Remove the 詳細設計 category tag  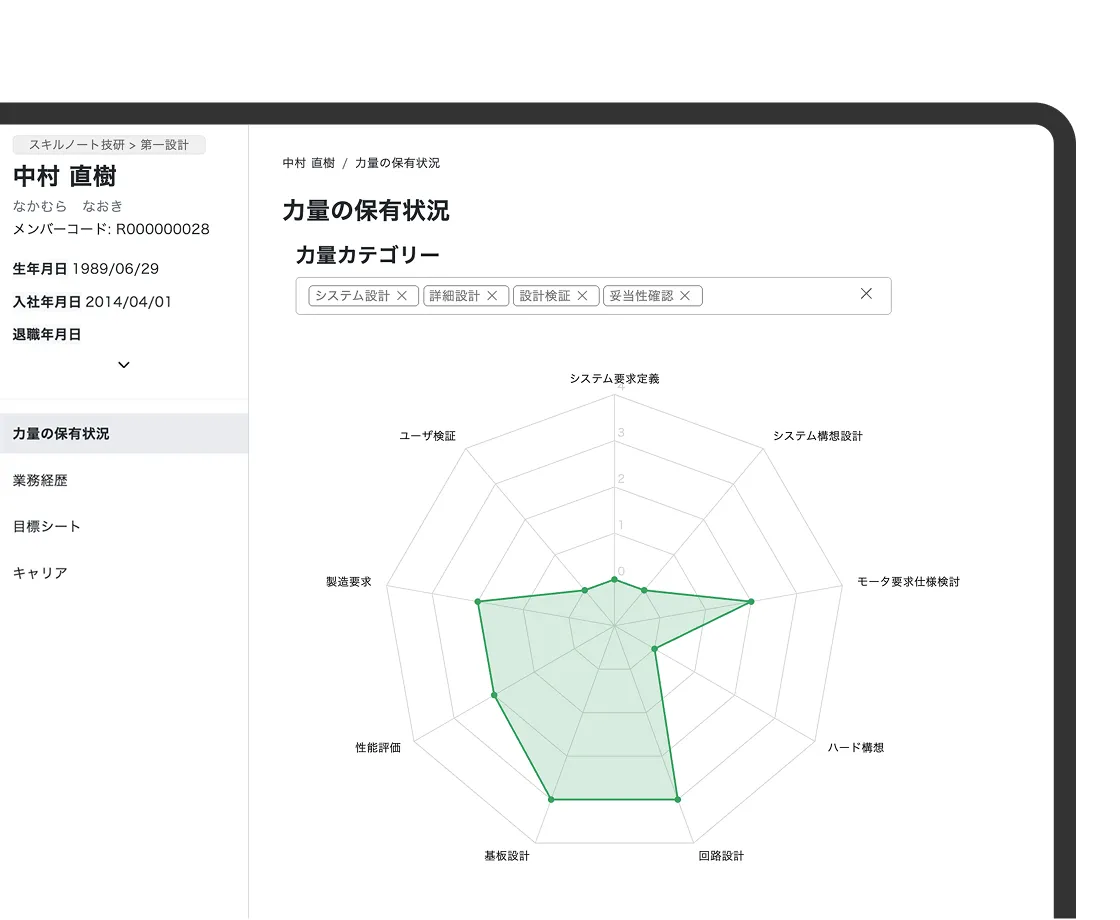(x=492, y=296)
